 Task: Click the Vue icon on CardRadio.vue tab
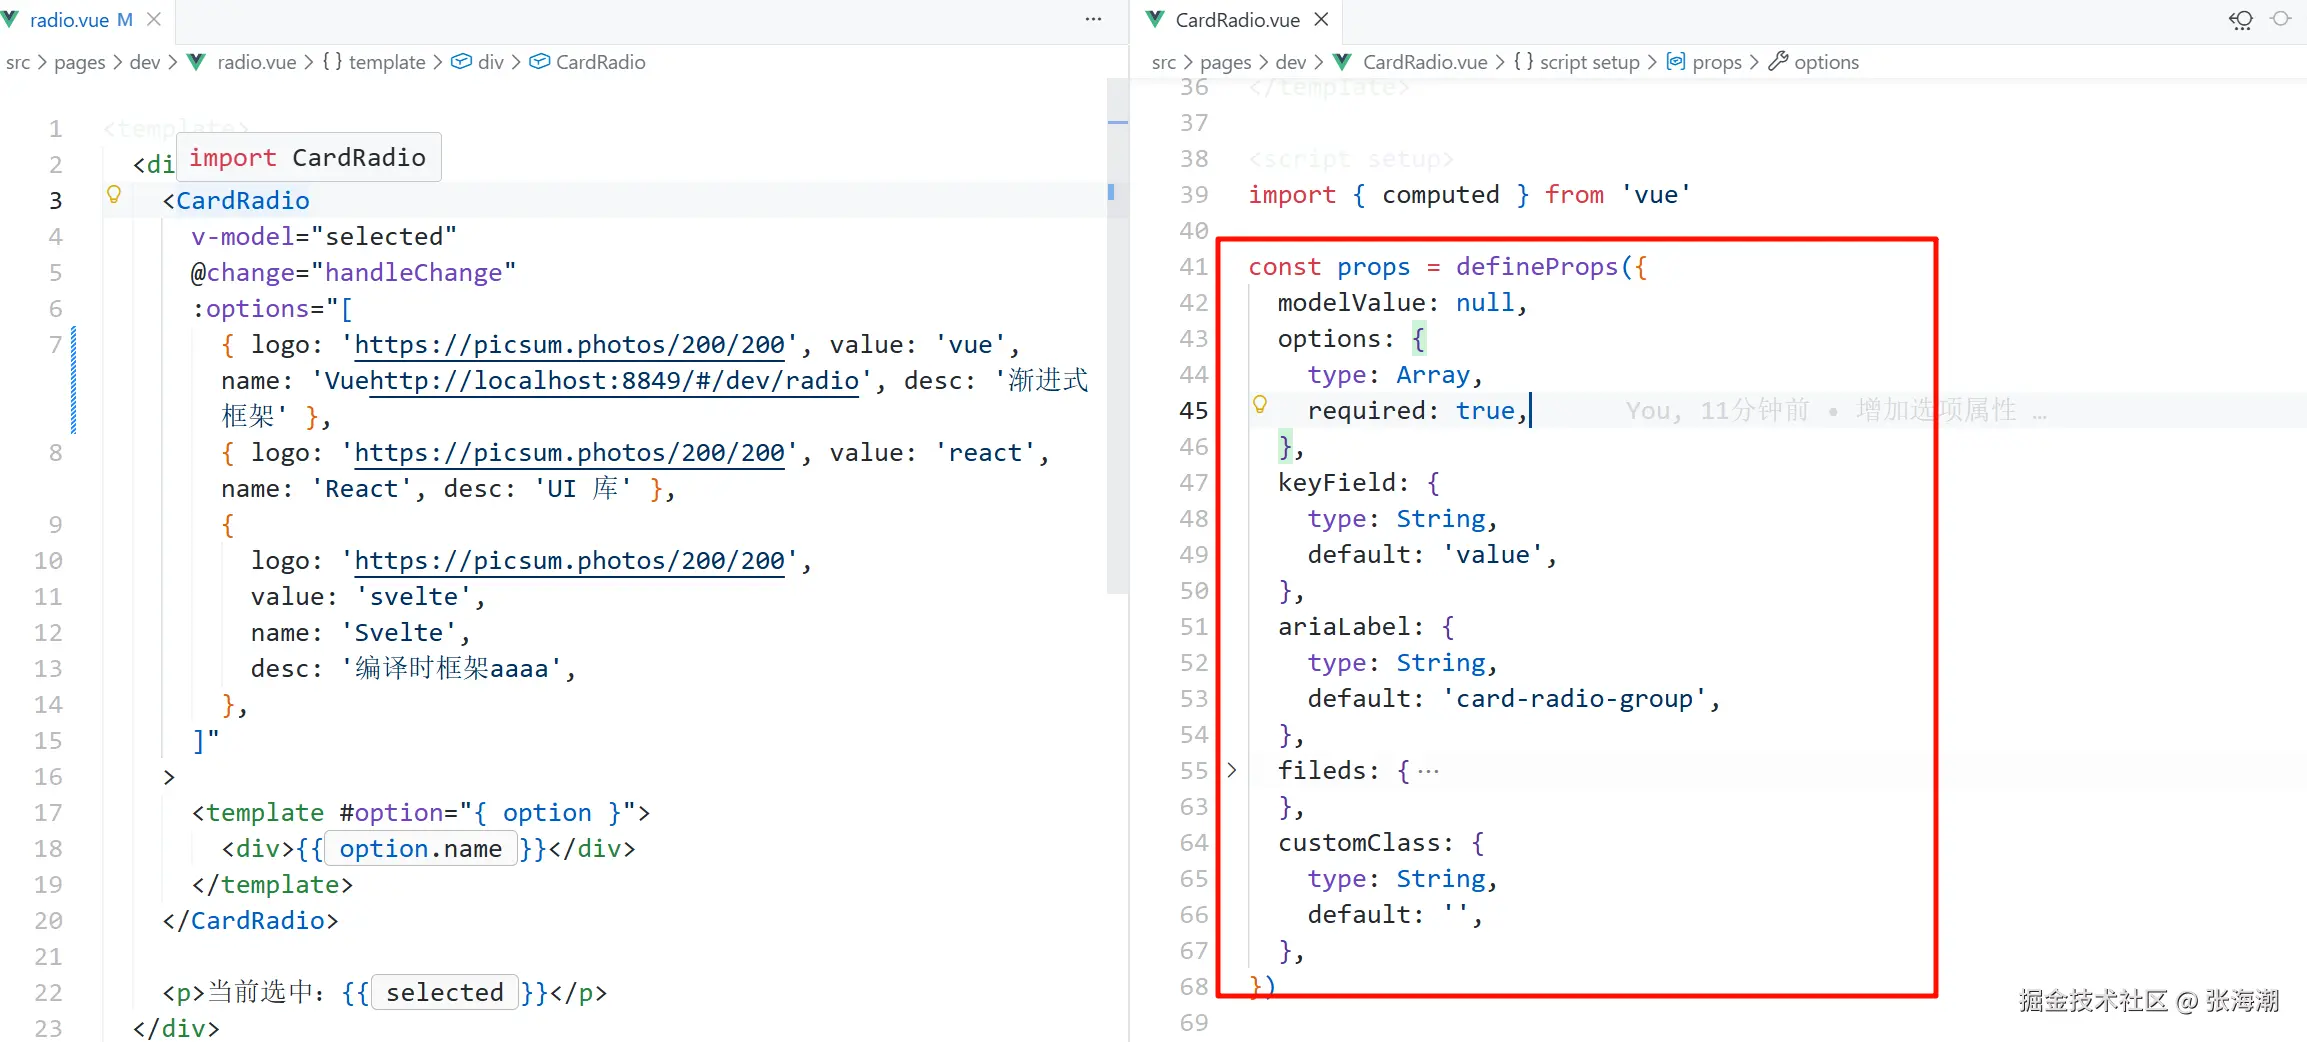1155,19
